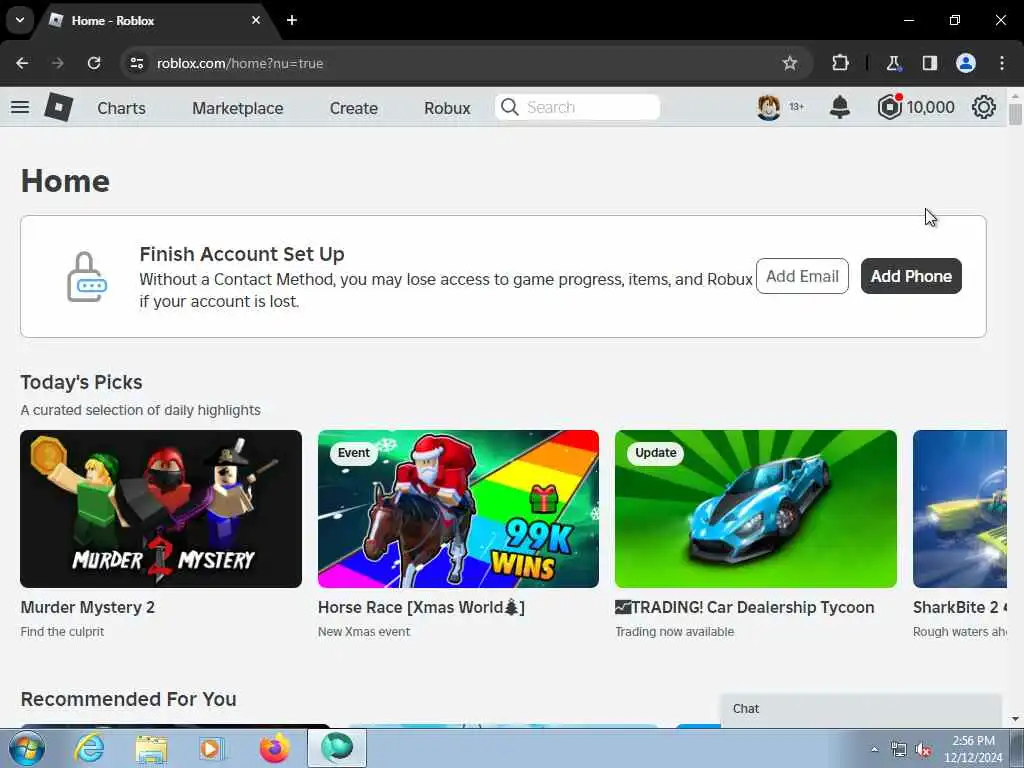This screenshot has width=1024, height=768.
Task: Go forward with the browser forward arrow
Action: coord(57,63)
